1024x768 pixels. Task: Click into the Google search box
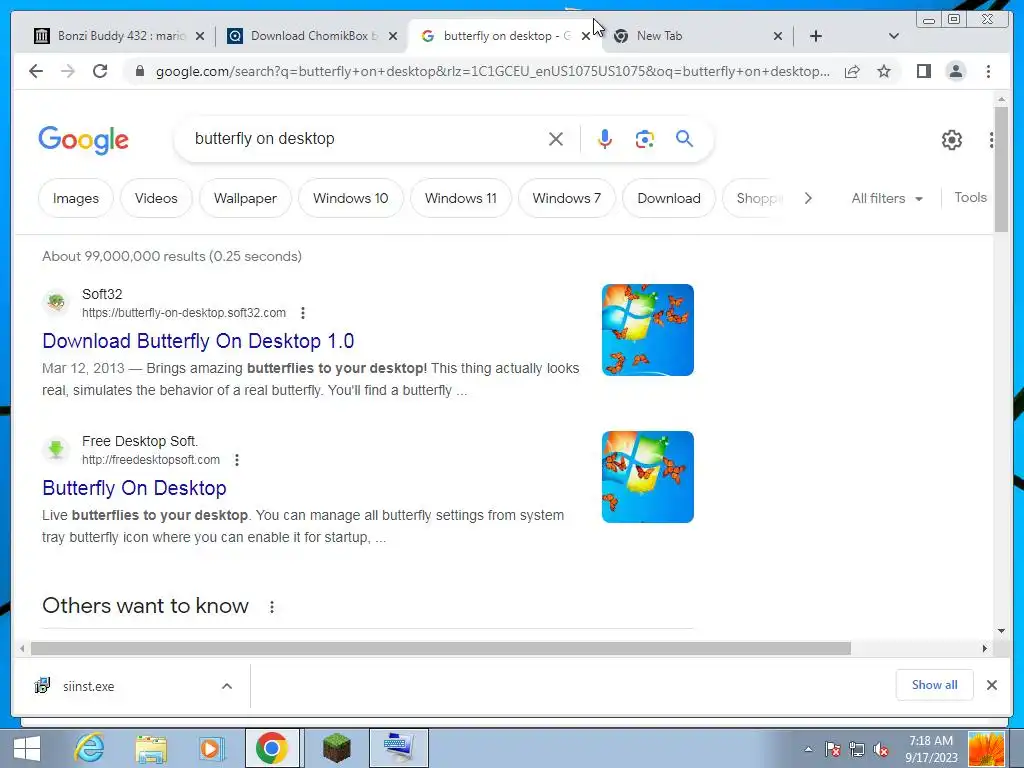366,138
